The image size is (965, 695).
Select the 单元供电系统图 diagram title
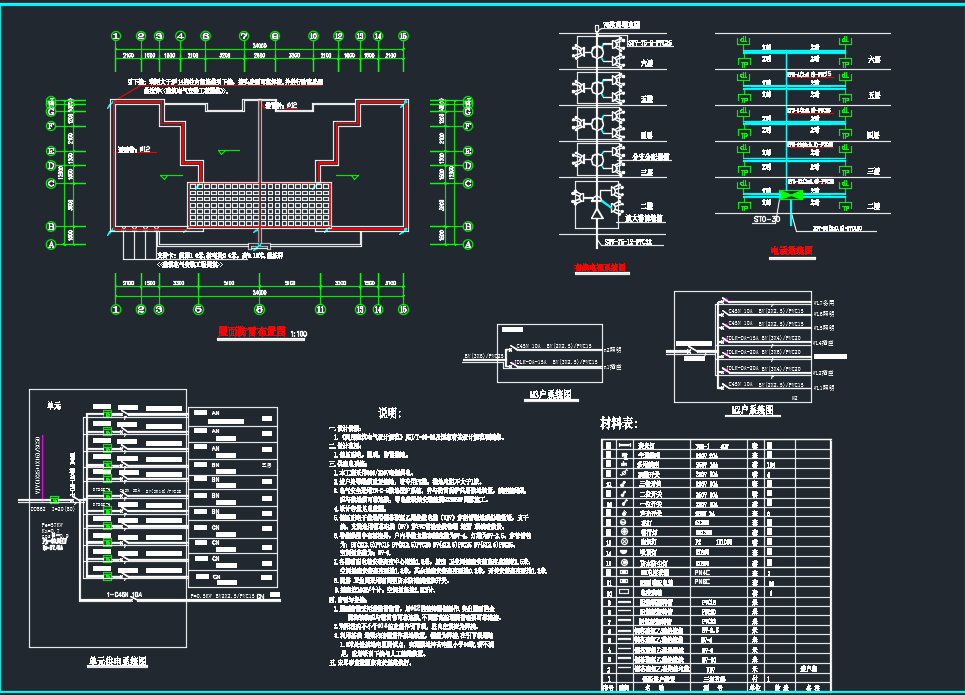click(x=118, y=661)
